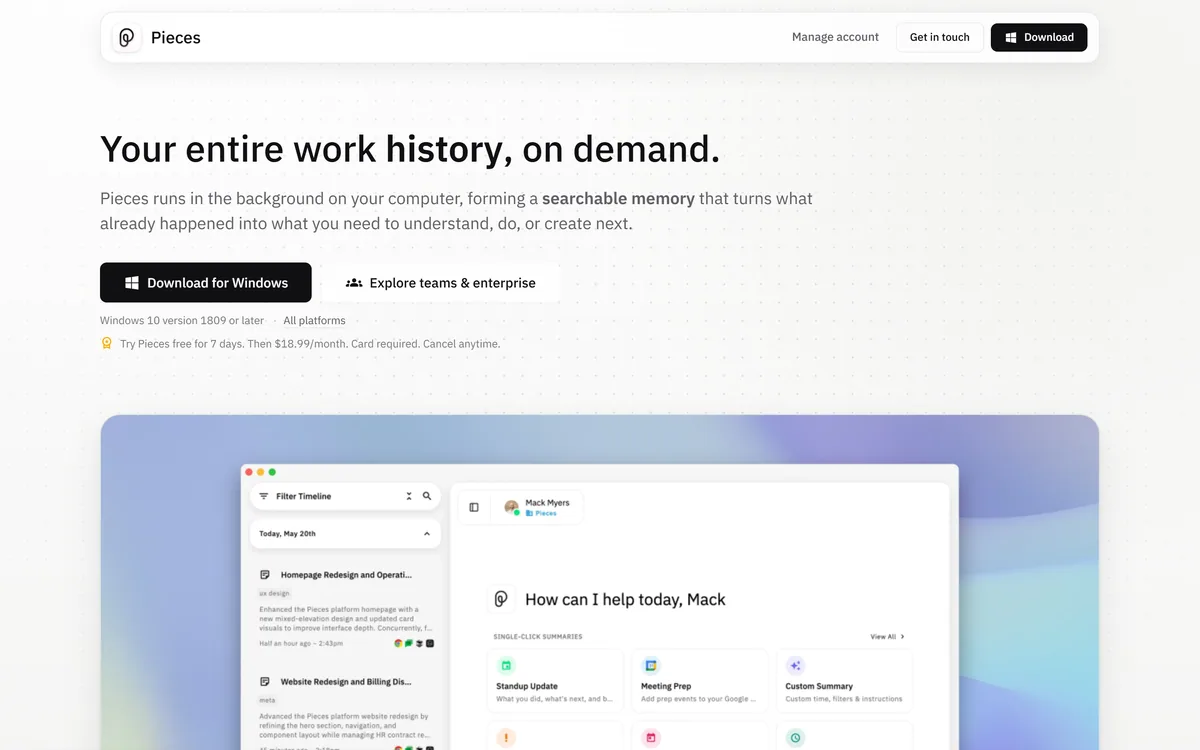Click the gold award badge icon

(x=106, y=343)
